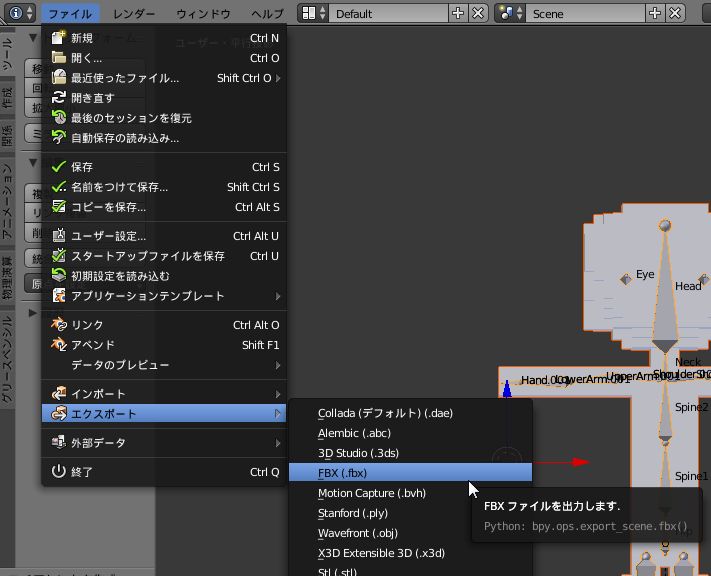Add a new scene next to Scene
This screenshot has width=711, height=576.
tap(655, 13)
